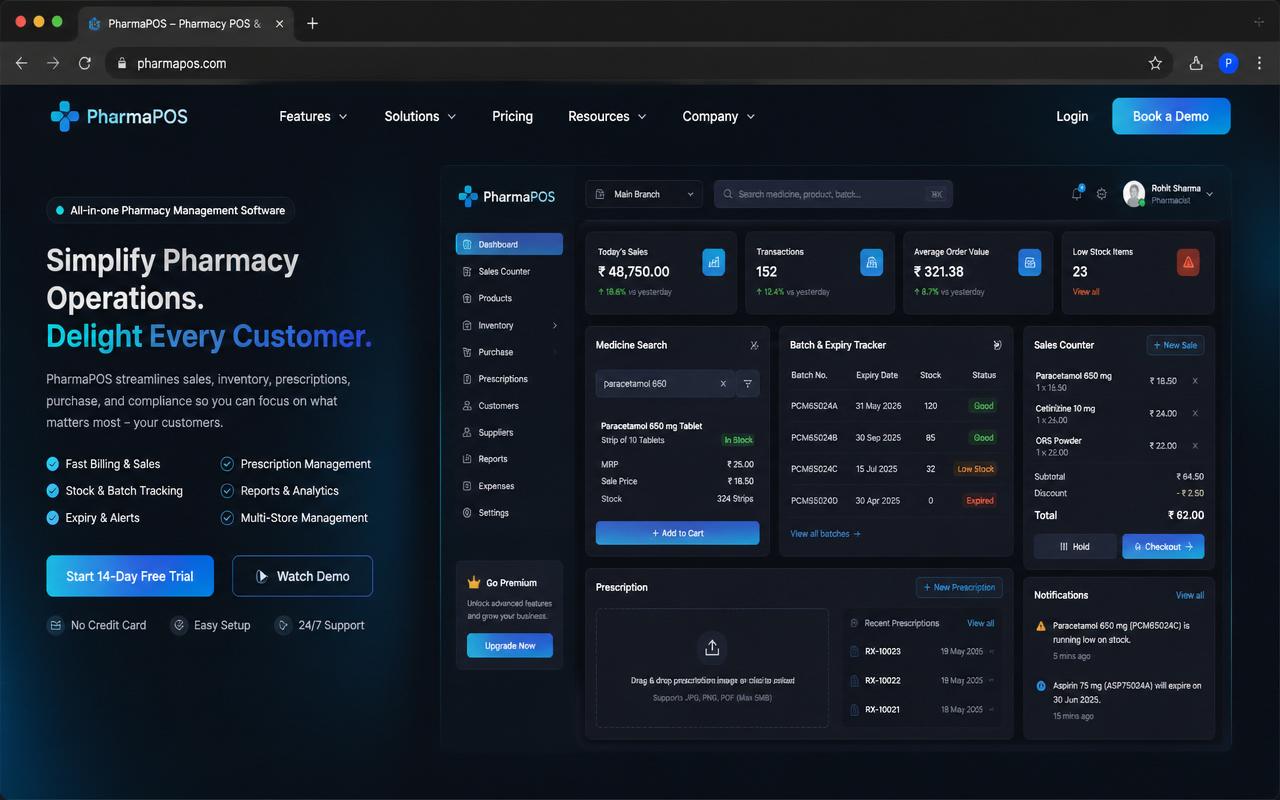Click the Today's Sales chart icon
1280x800 pixels.
coord(714,262)
